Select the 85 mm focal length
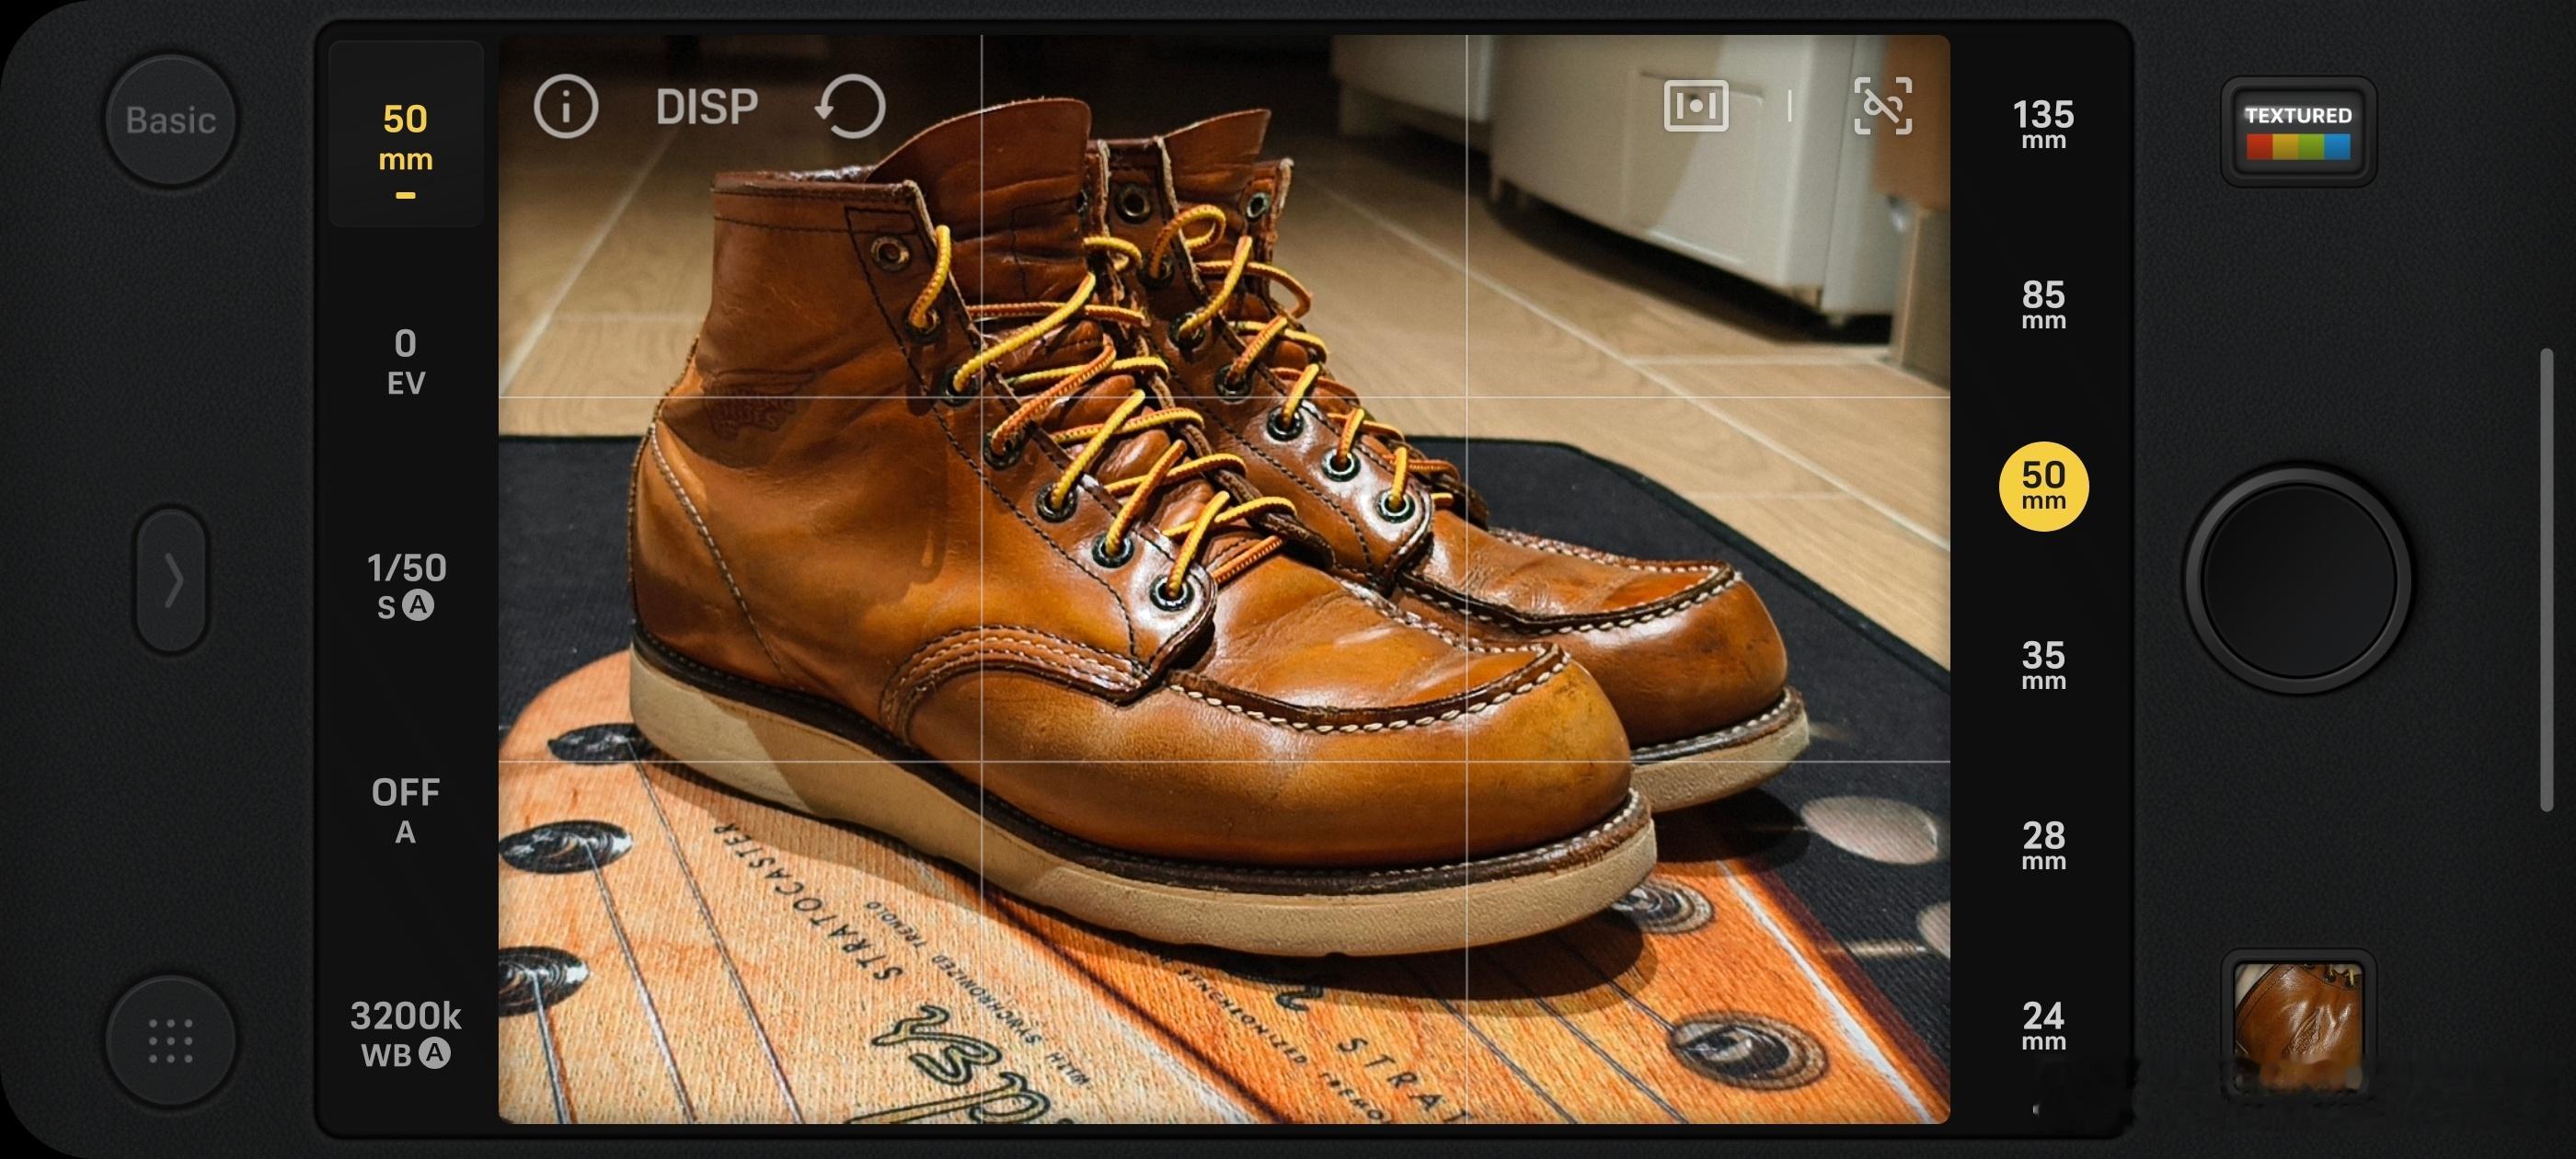Screen dimensions: 2576x1159 point(2043,304)
